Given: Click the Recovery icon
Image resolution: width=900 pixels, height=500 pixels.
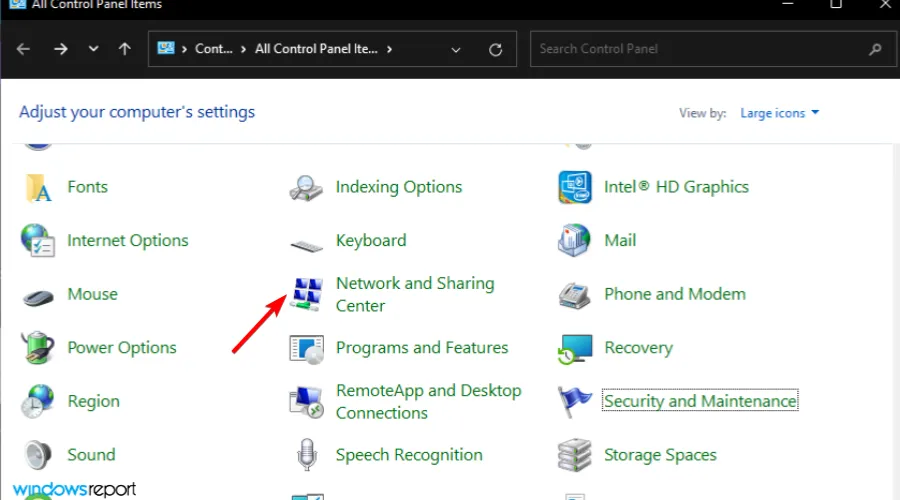Looking at the screenshot, I should pos(575,348).
